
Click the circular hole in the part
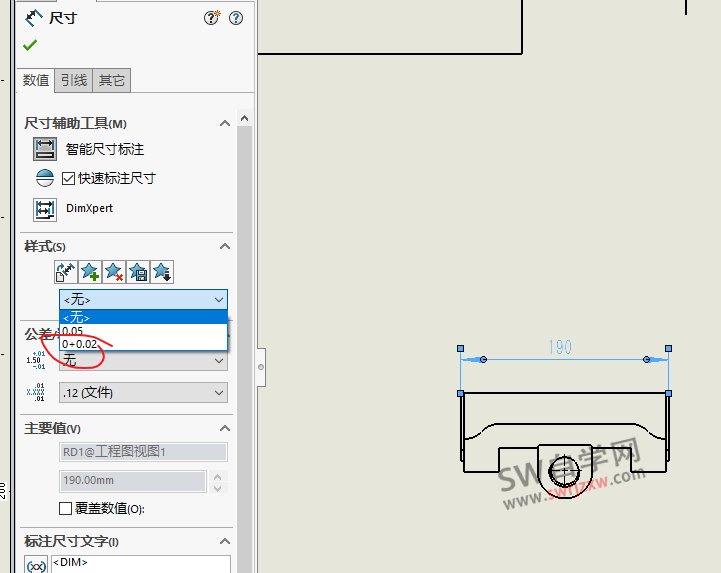(x=564, y=470)
